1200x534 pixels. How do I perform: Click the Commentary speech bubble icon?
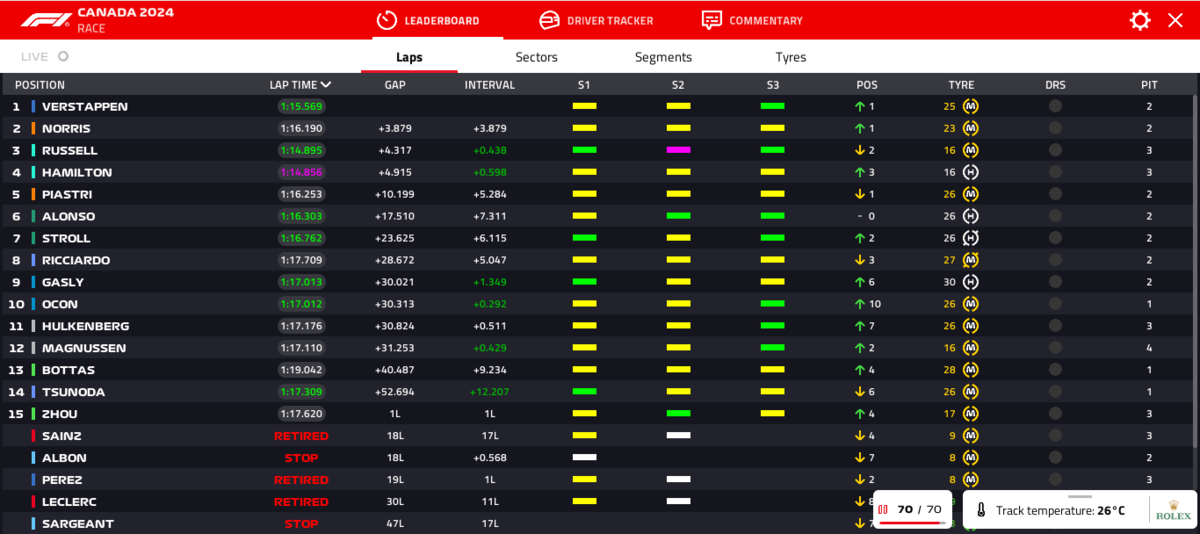[x=712, y=20]
